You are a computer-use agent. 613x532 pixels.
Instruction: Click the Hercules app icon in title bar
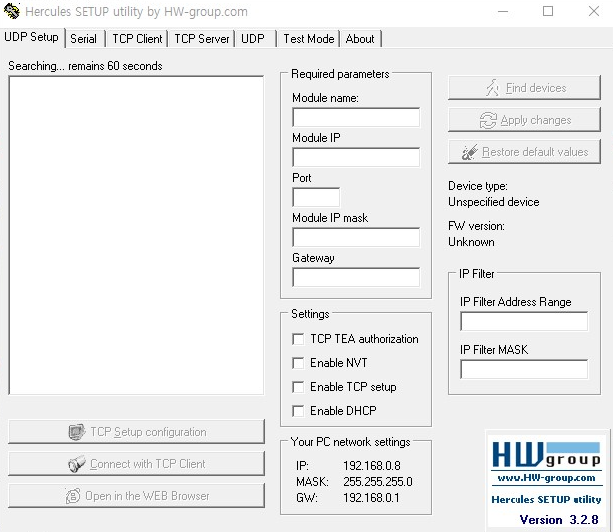[x=12, y=11]
